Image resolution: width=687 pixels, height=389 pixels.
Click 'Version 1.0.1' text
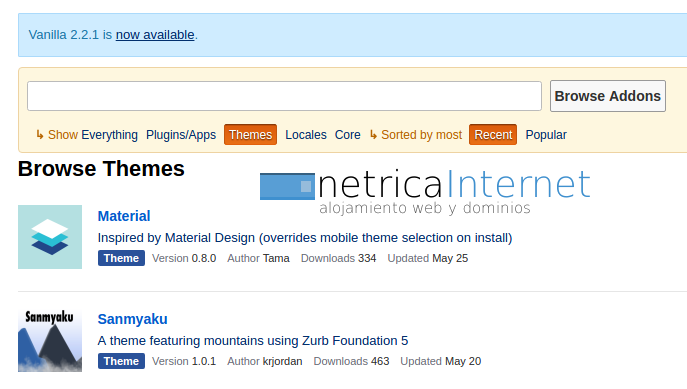point(184,361)
